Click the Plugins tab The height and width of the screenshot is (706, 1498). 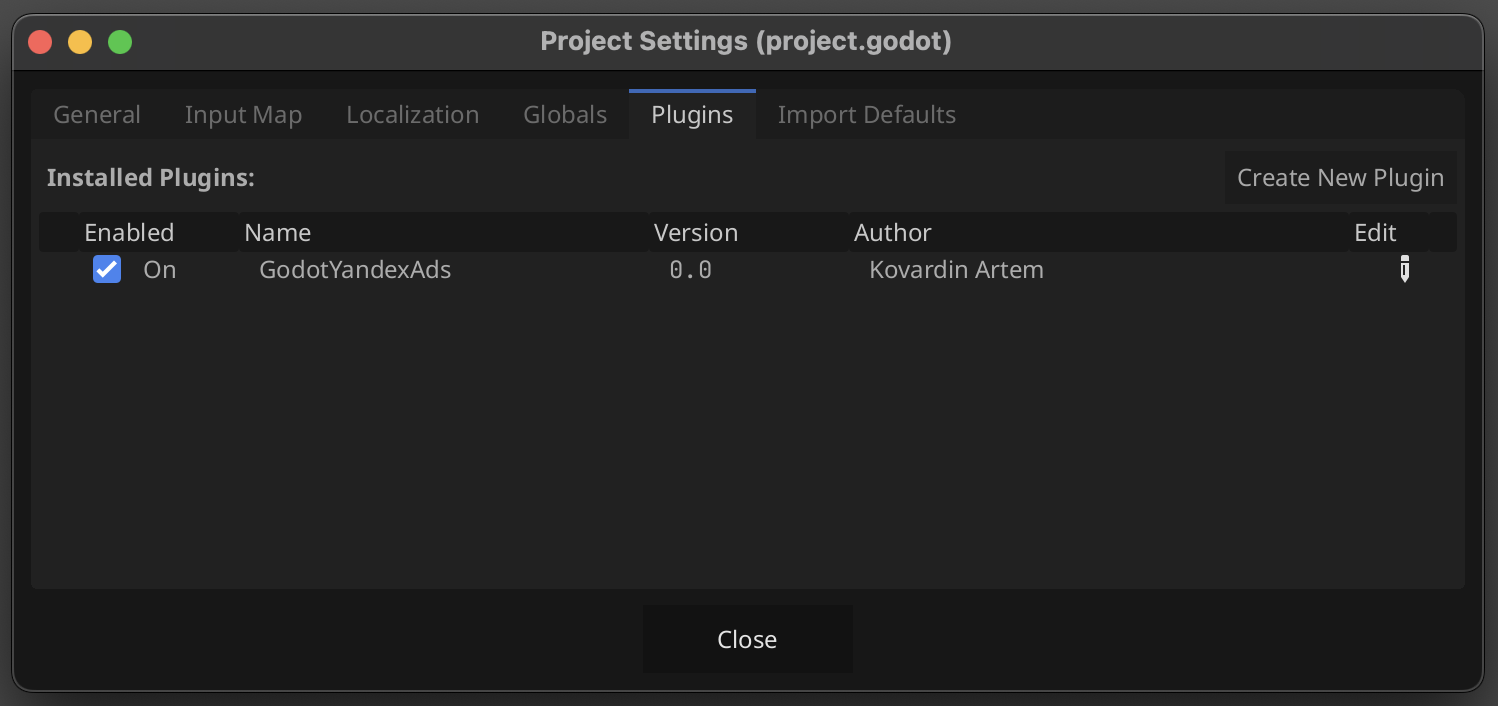pos(692,115)
